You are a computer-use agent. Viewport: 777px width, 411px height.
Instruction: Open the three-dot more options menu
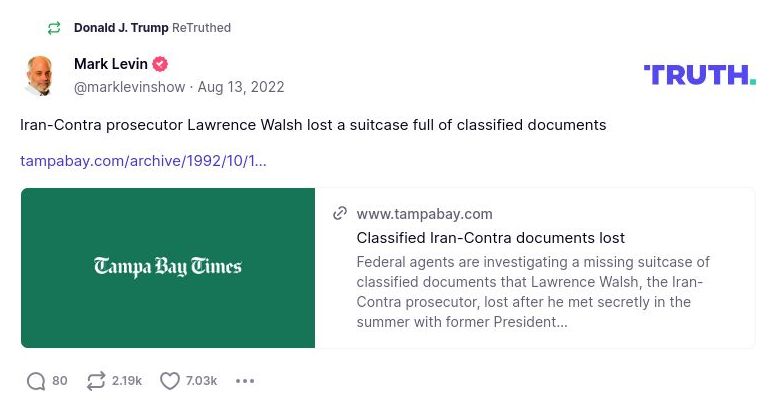(x=245, y=381)
